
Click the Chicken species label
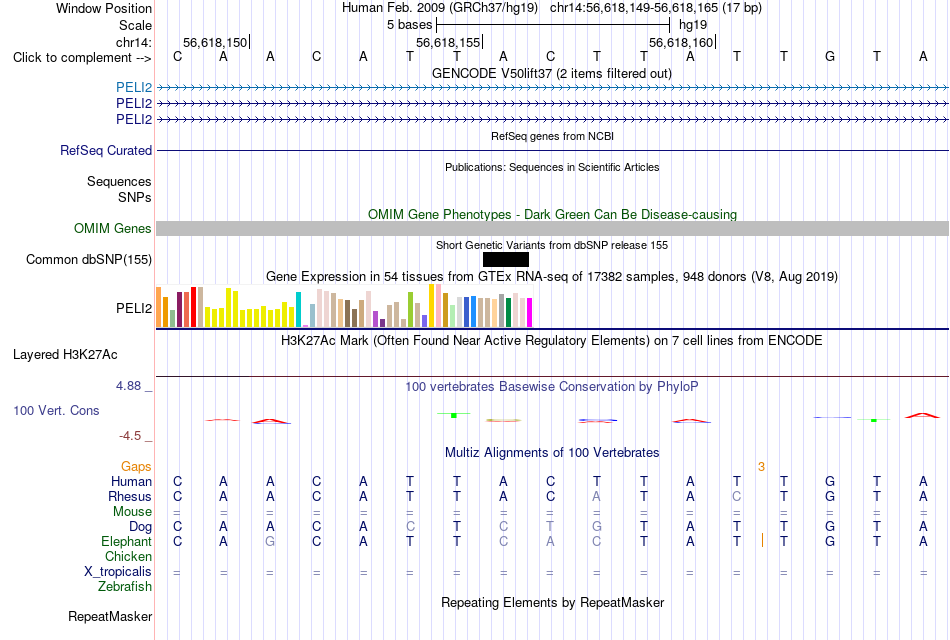128,556
